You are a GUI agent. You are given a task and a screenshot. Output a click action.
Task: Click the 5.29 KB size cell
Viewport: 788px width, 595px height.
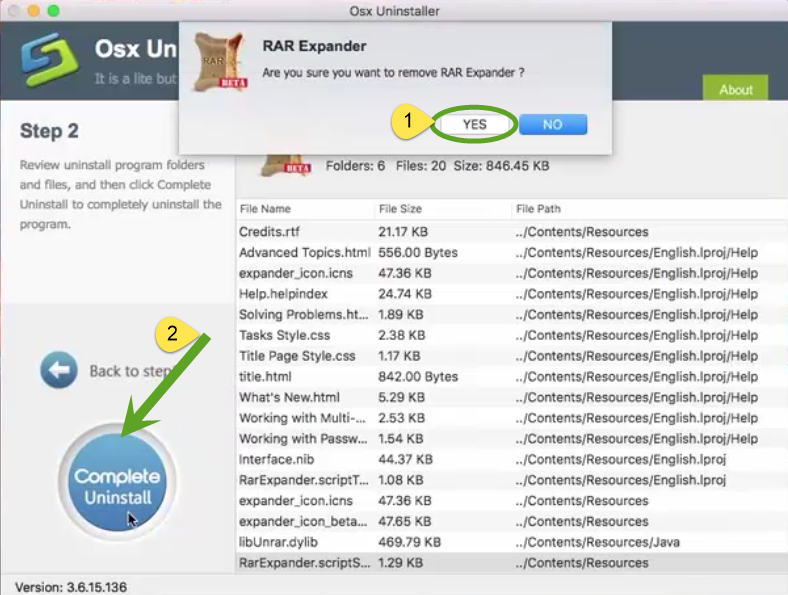point(401,397)
